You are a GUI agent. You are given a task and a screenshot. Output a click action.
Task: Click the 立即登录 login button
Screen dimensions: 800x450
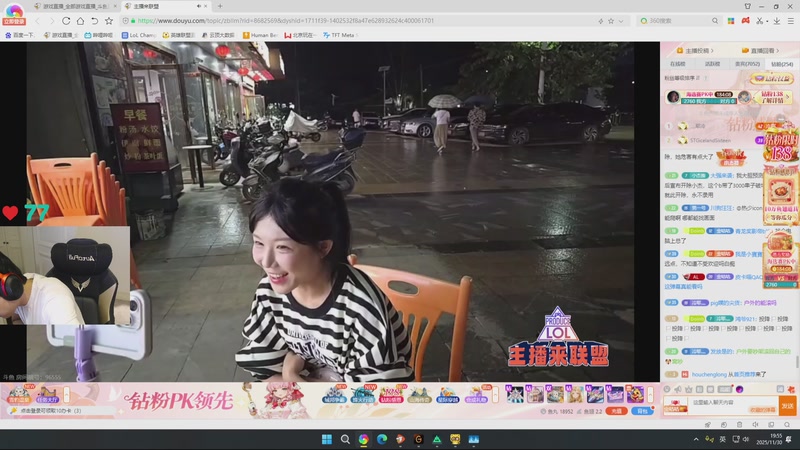click(14, 21)
